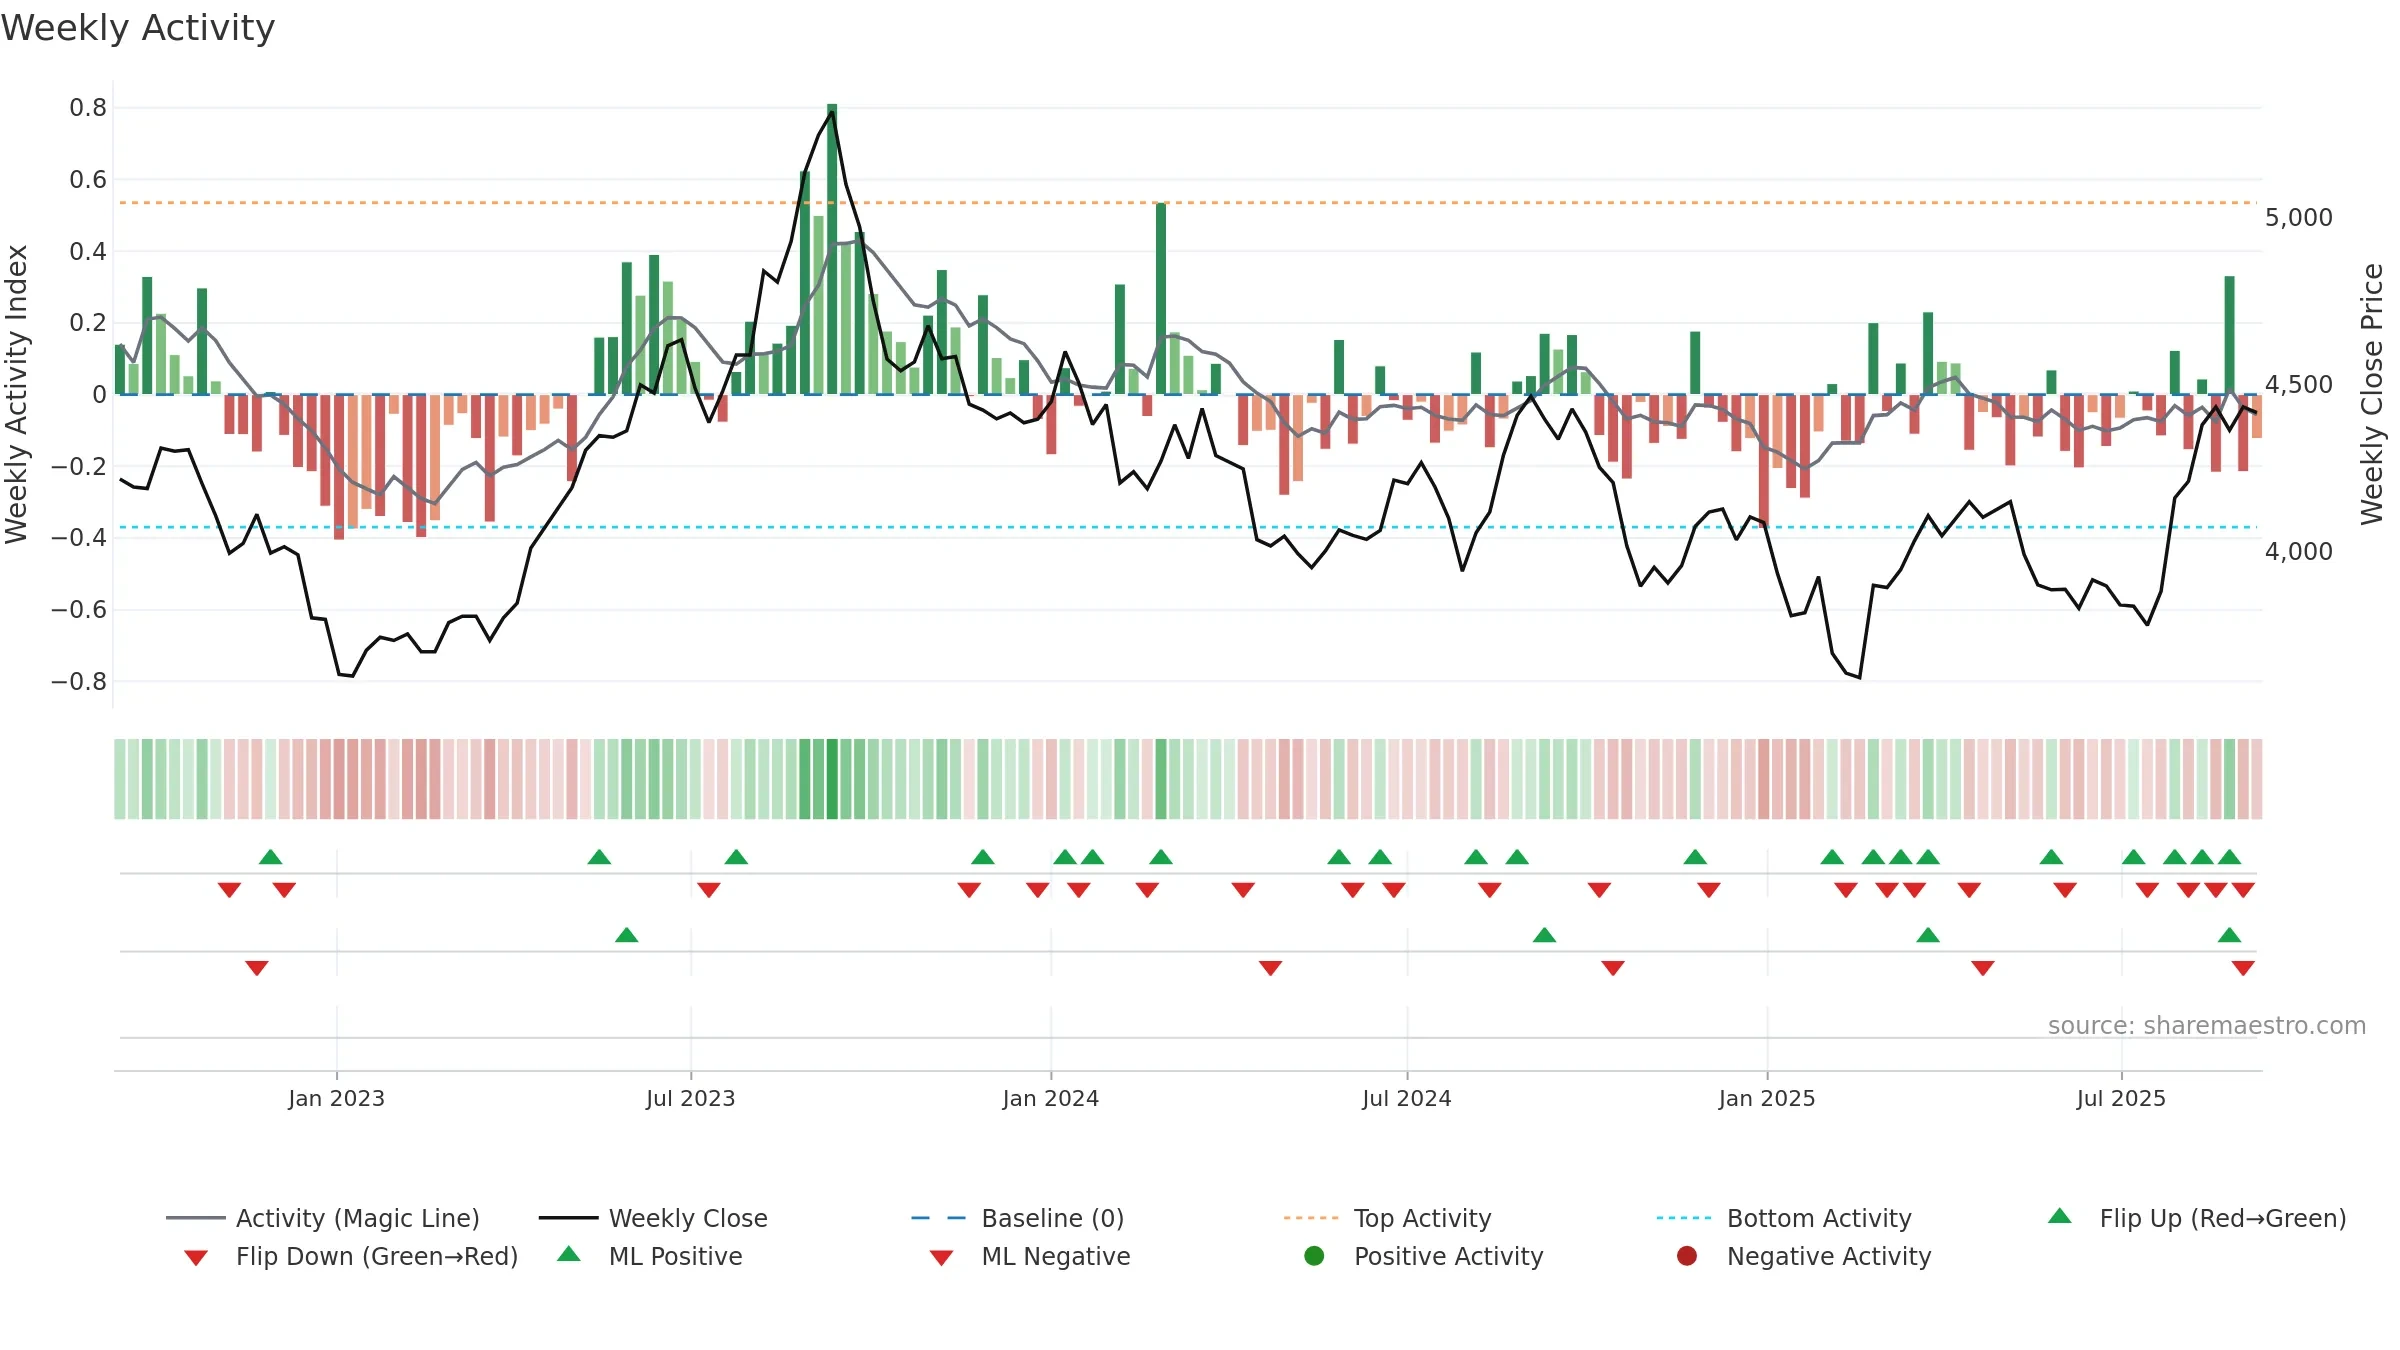
Task: Click the Jan 2024 axis label
Action: pyautogui.click(x=1050, y=1098)
